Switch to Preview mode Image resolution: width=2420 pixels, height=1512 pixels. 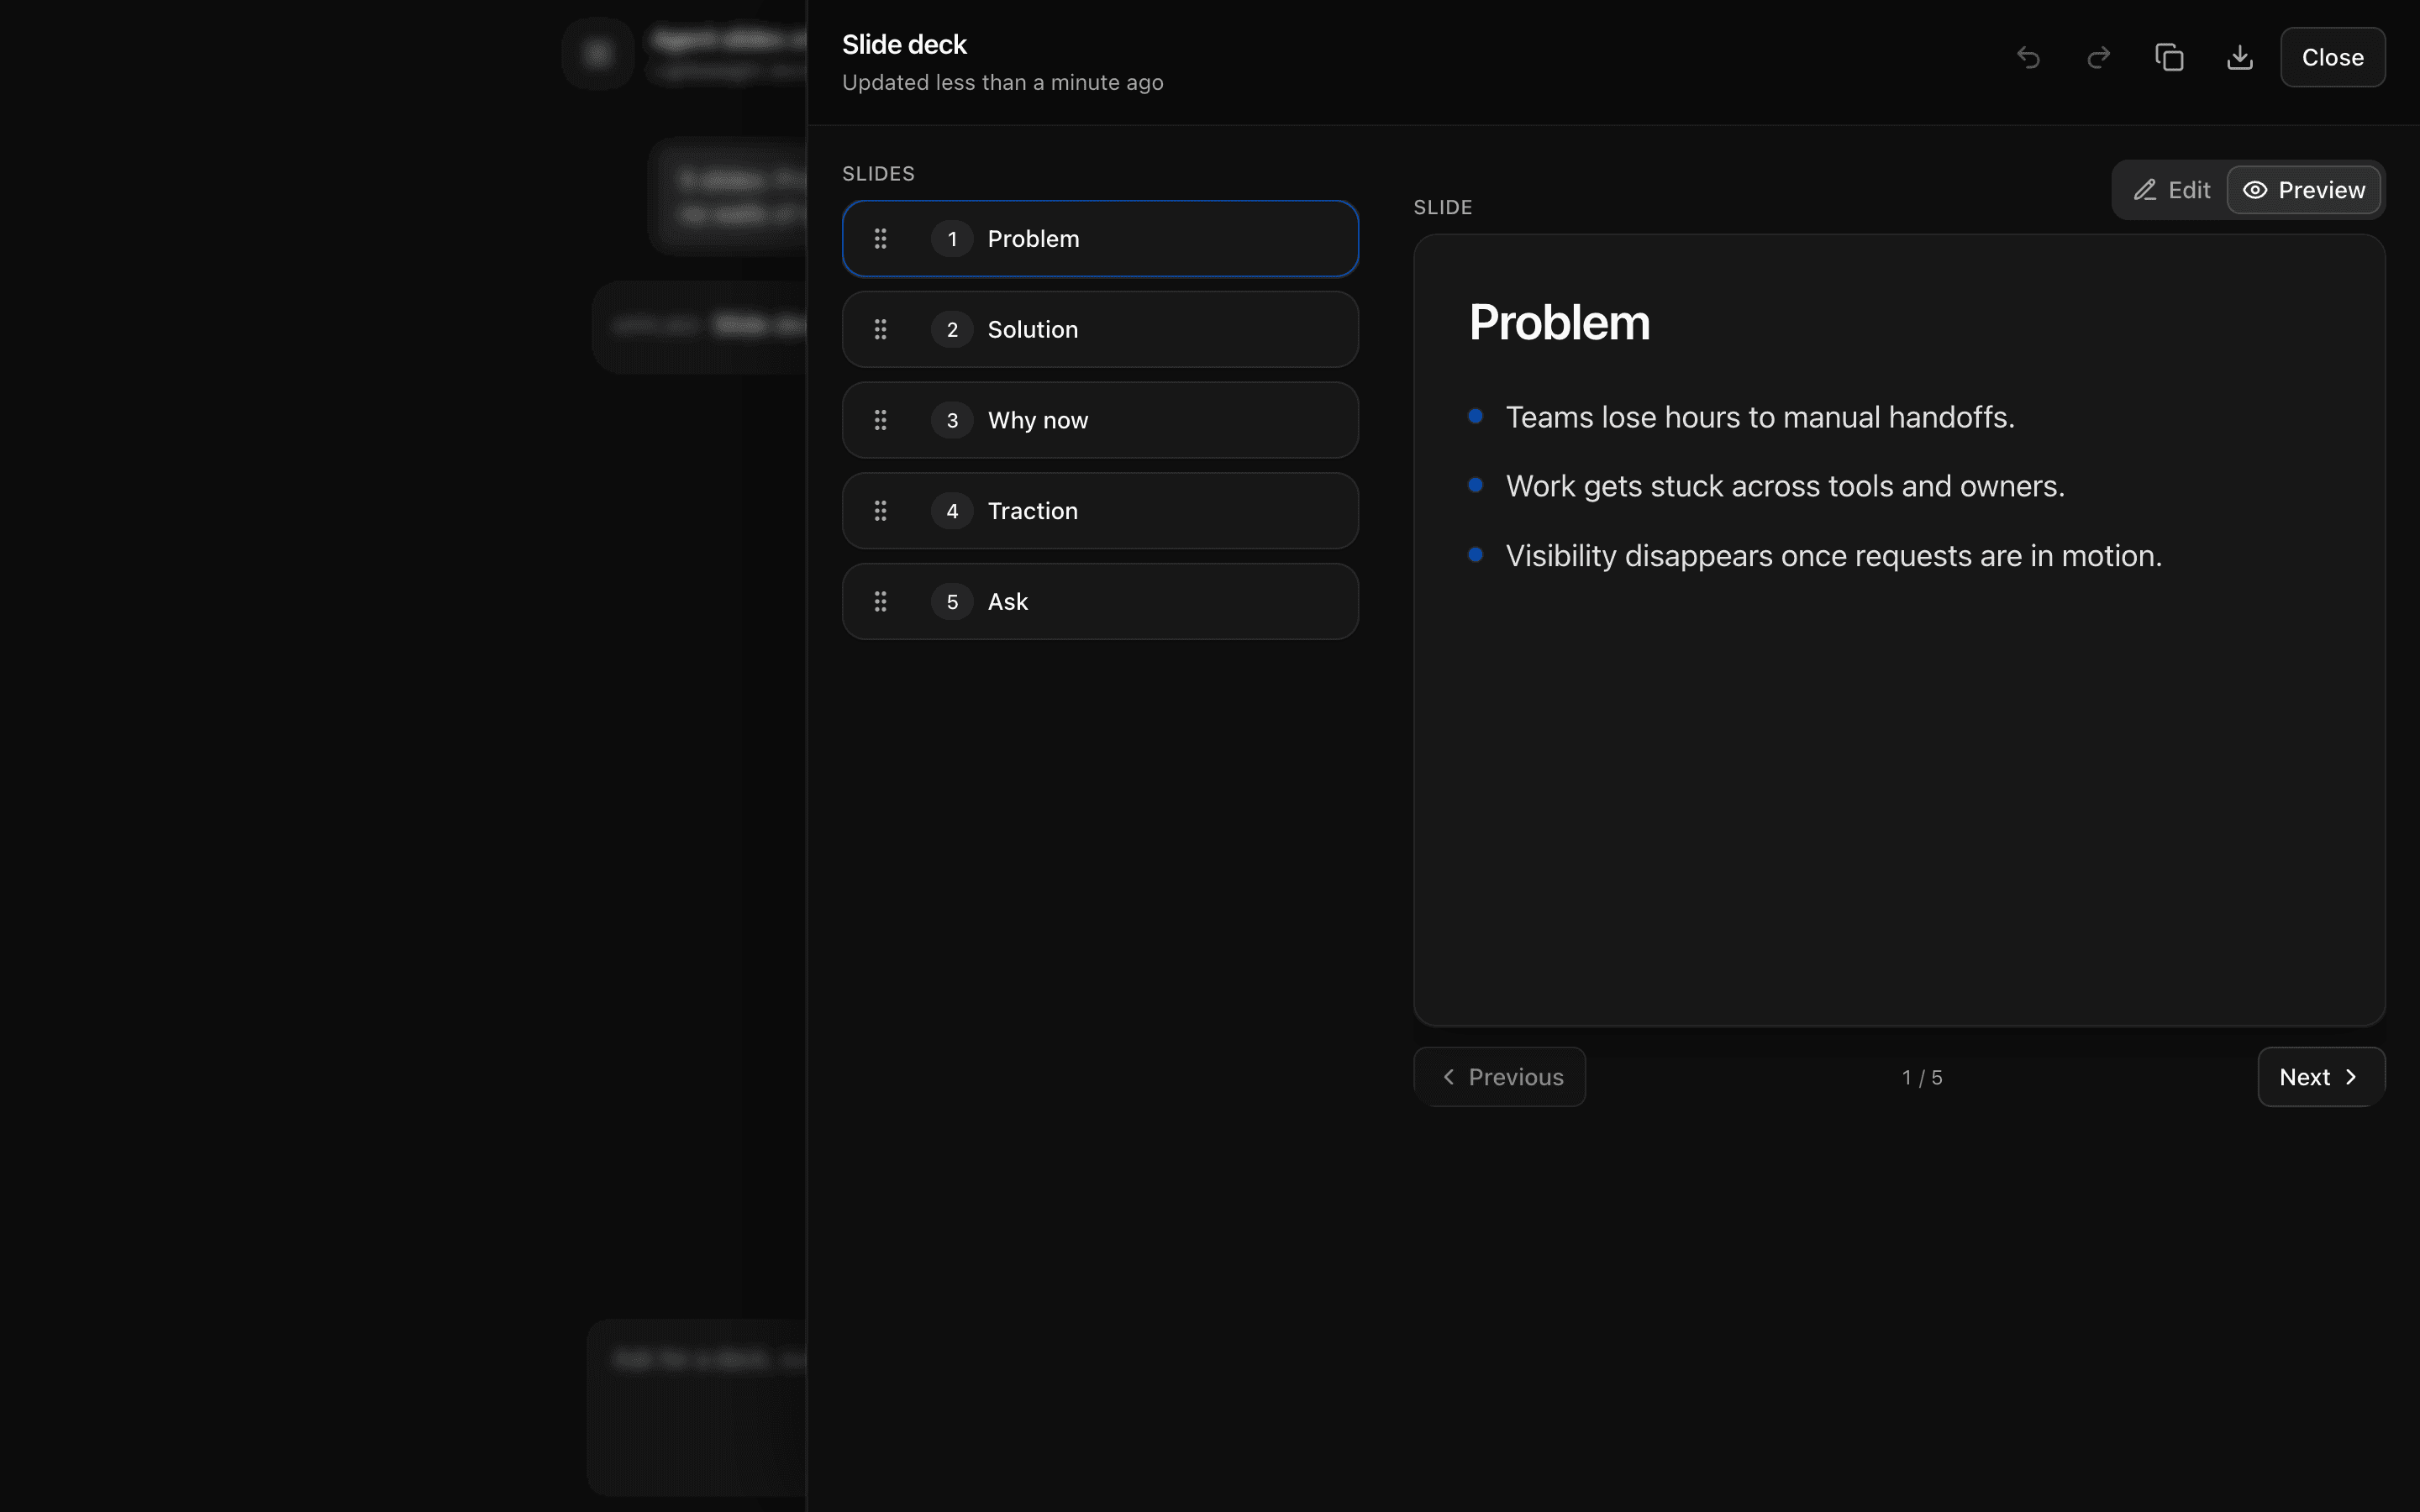click(2303, 190)
